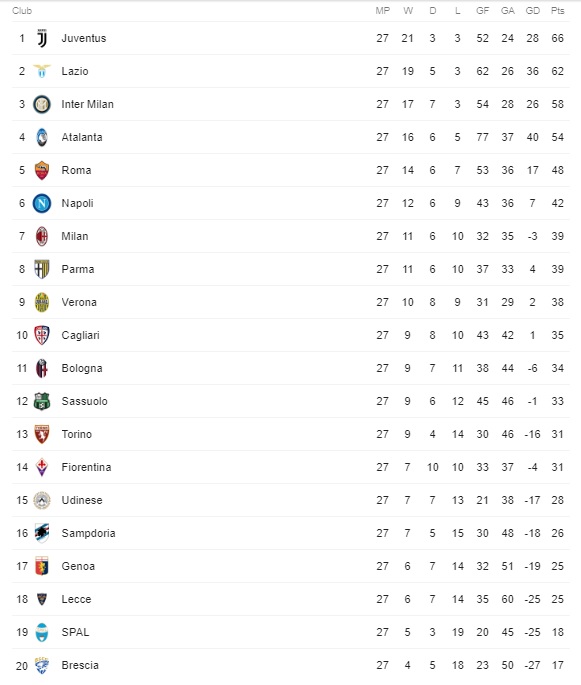This screenshot has width=581, height=685.
Task: Open the Roma crest icon
Action: 42,170
